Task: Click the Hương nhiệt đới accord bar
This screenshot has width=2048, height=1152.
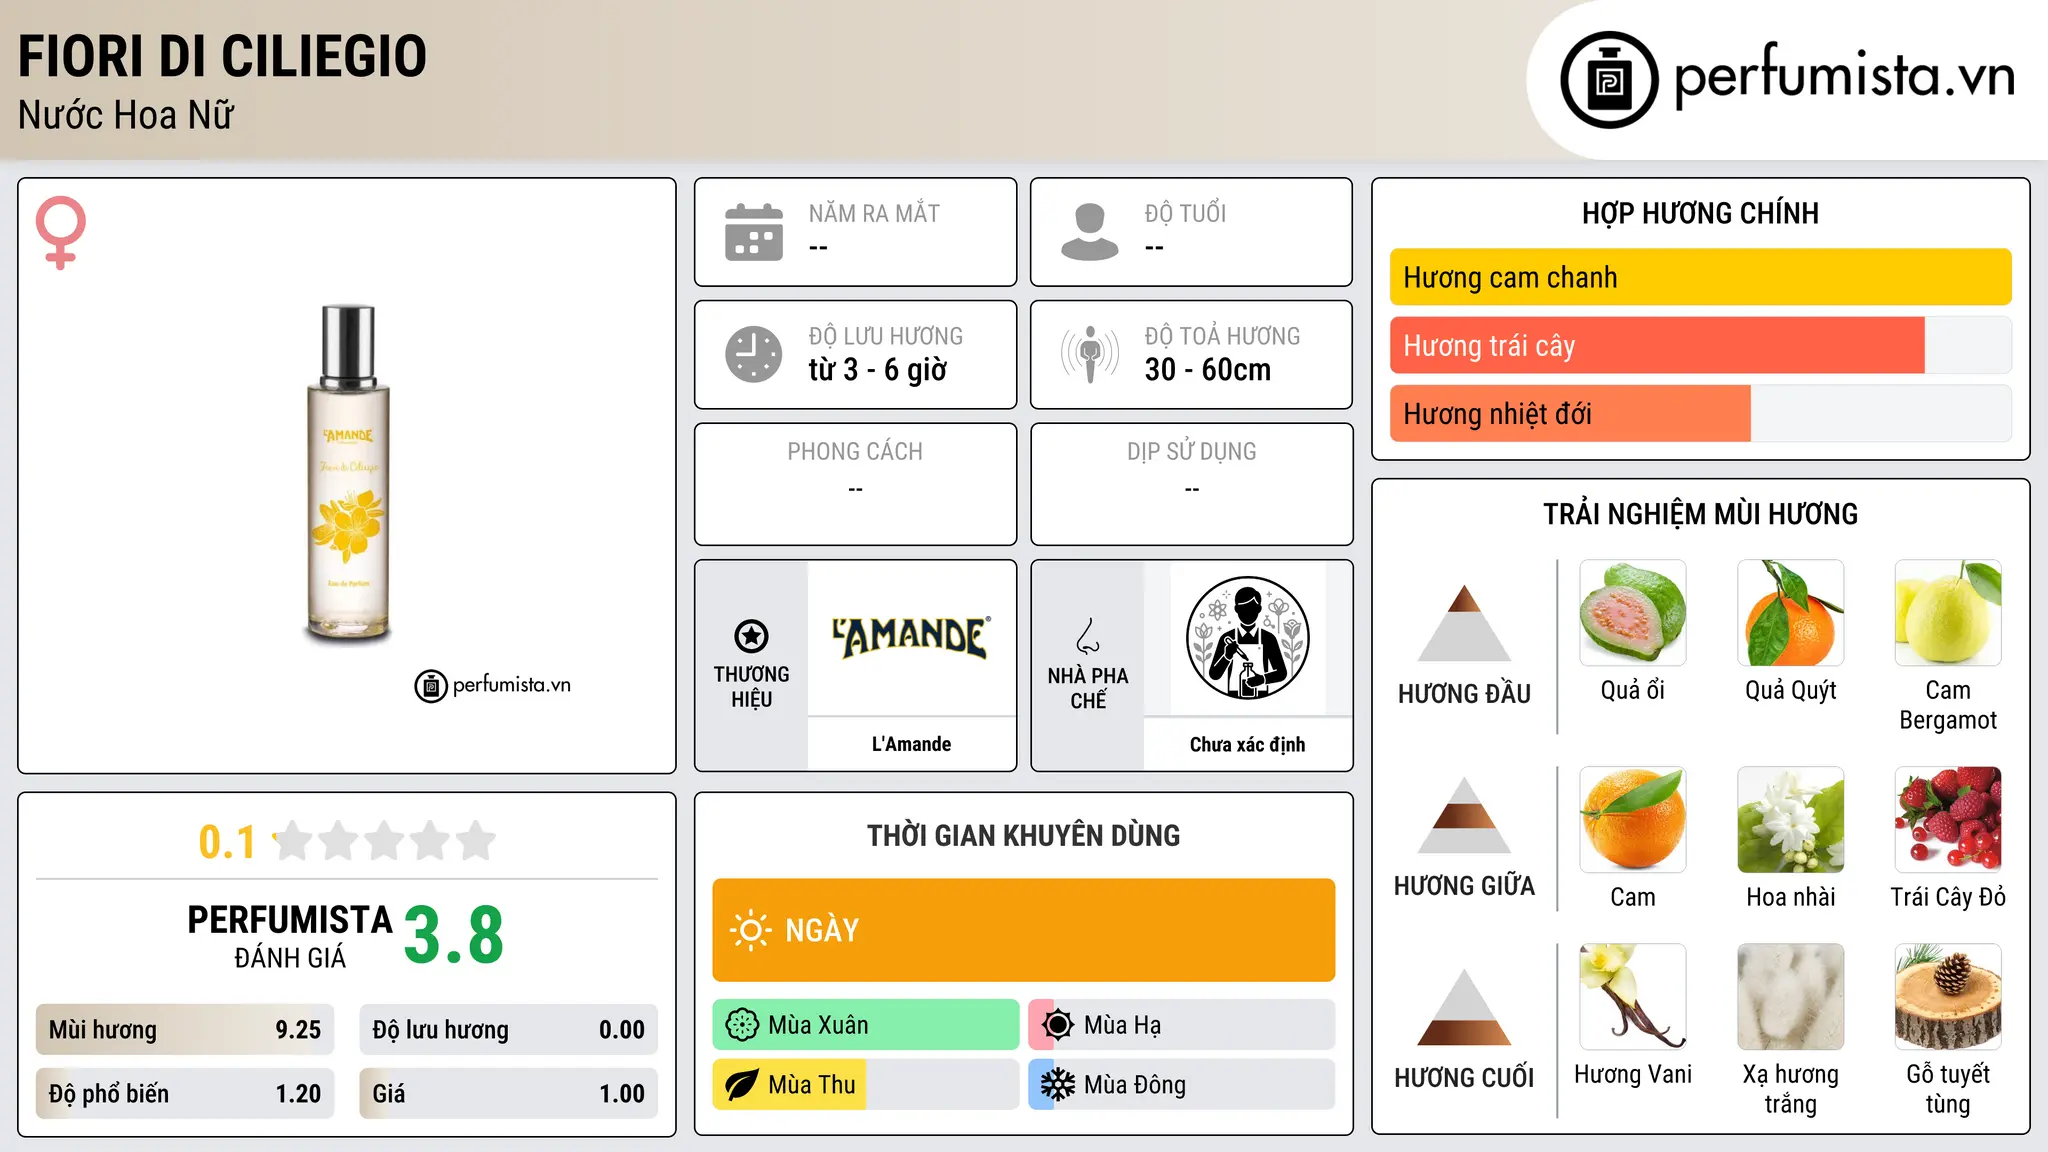Action: (1700, 413)
